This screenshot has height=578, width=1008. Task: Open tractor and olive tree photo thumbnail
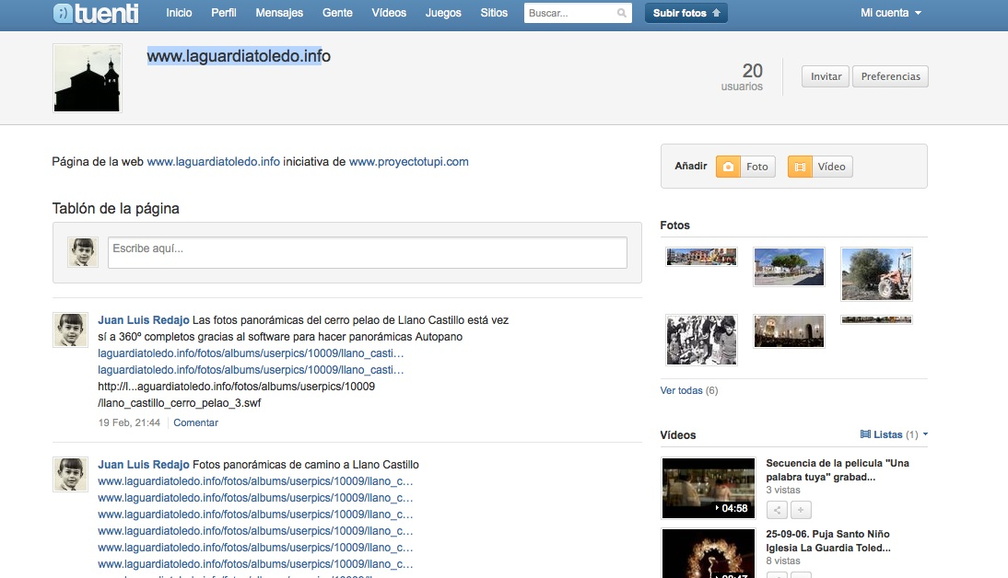(876, 274)
